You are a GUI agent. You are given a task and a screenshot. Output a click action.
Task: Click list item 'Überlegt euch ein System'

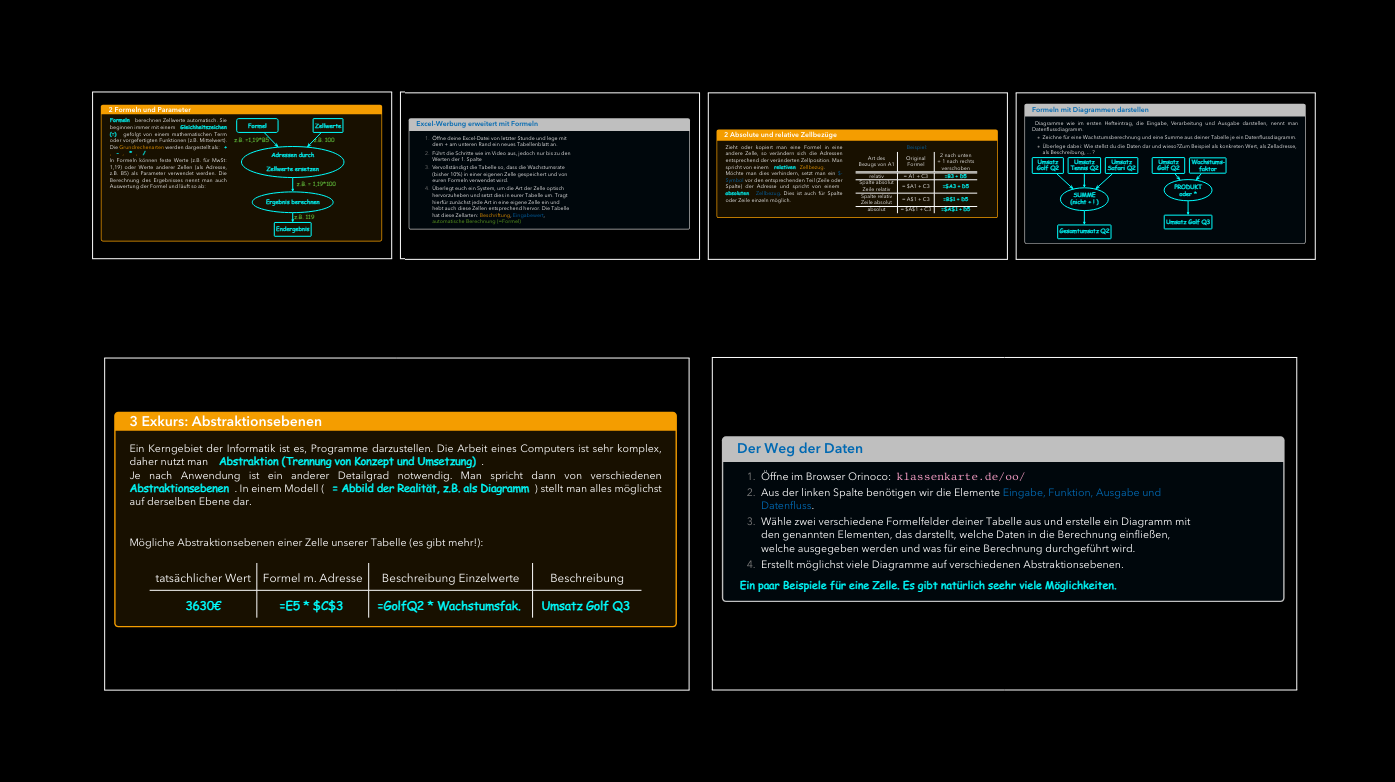(x=500, y=204)
